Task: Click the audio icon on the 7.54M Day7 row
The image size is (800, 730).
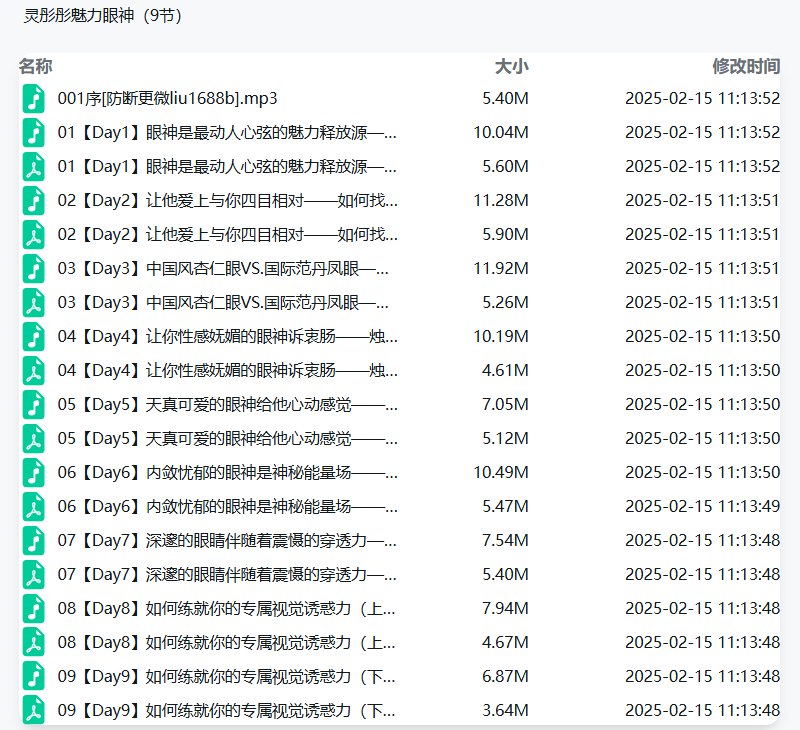Action: [x=34, y=541]
